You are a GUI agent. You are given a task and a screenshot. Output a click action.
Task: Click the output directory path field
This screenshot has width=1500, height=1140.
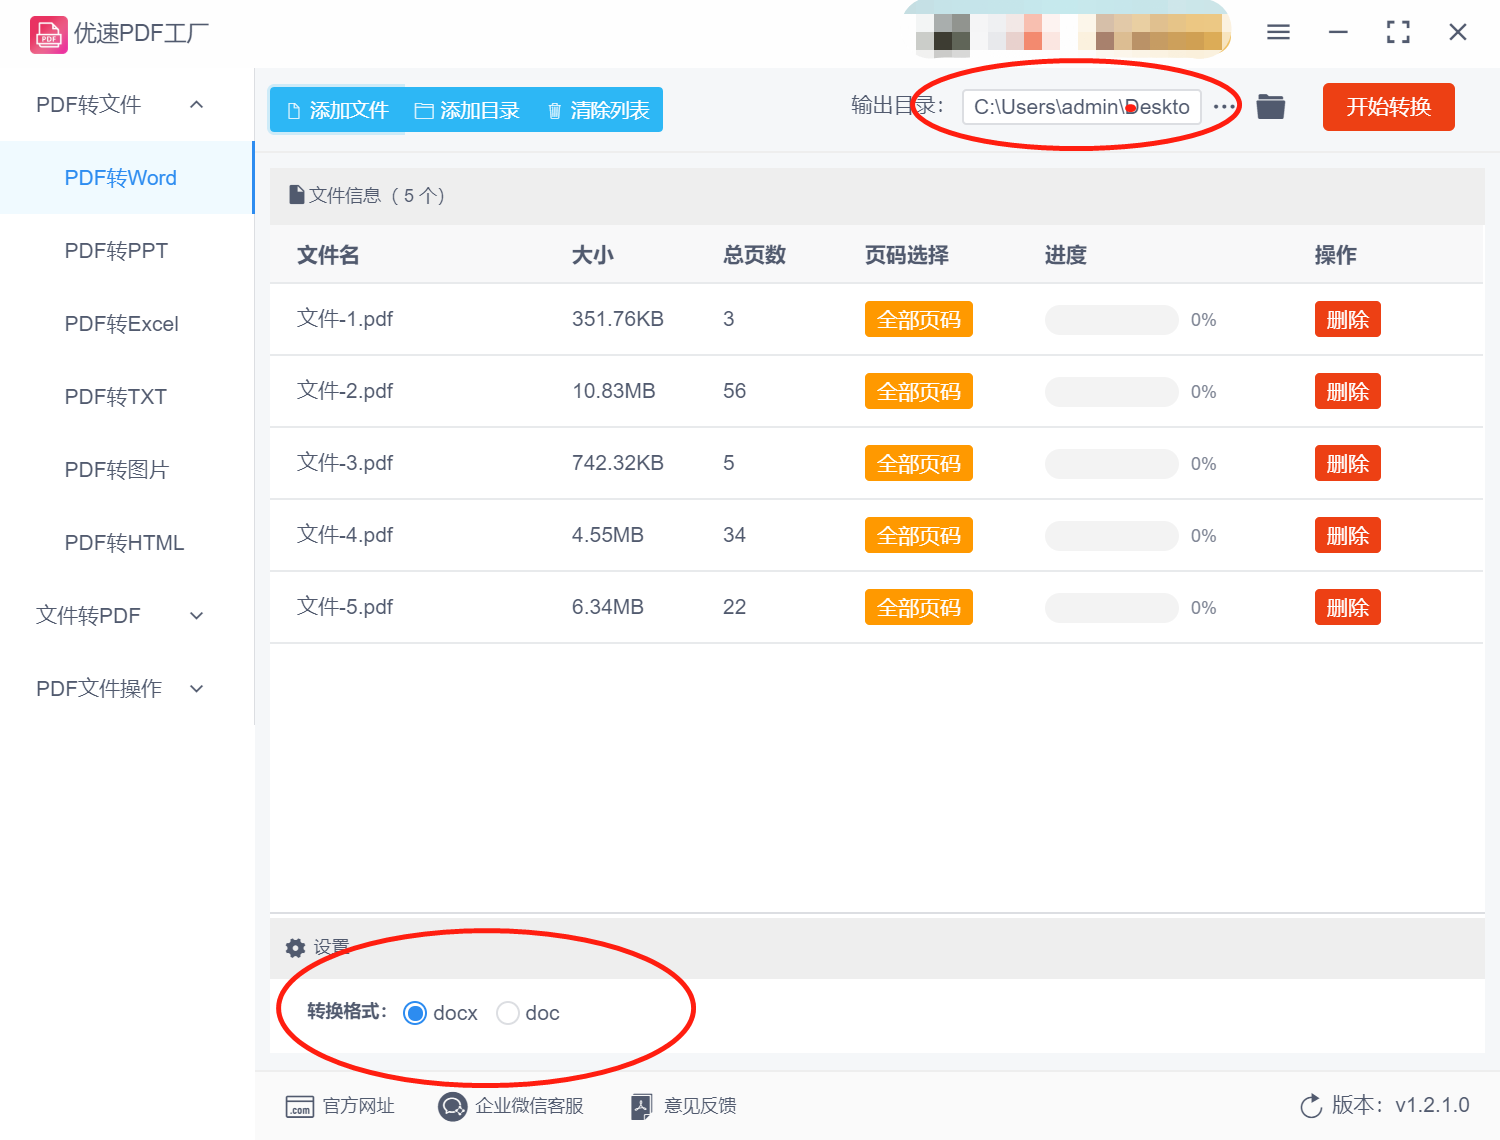pyautogui.click(x=1082, y=107)
